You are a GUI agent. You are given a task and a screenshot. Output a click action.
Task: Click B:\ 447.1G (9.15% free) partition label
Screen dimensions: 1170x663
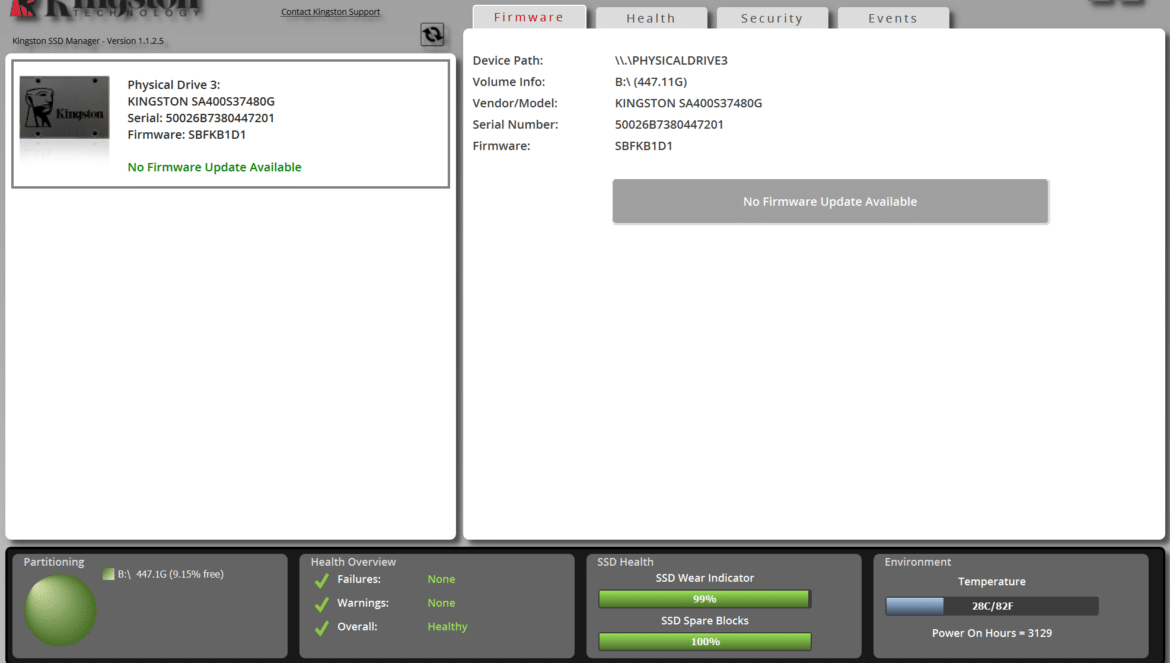click(x=170, y=574)
